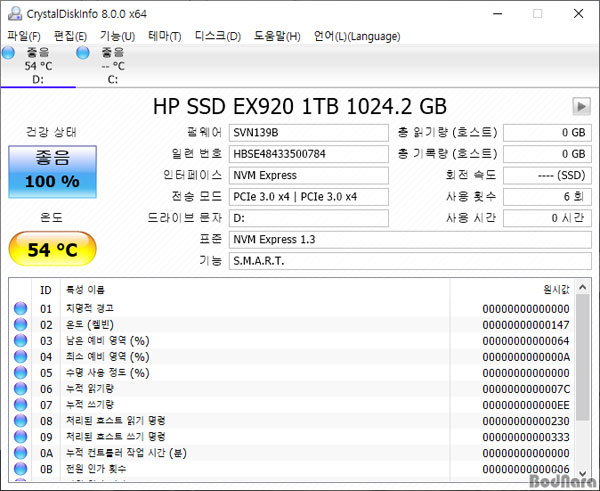Click status icon for attribute 07
600x491 pixels.
[21, 405]
